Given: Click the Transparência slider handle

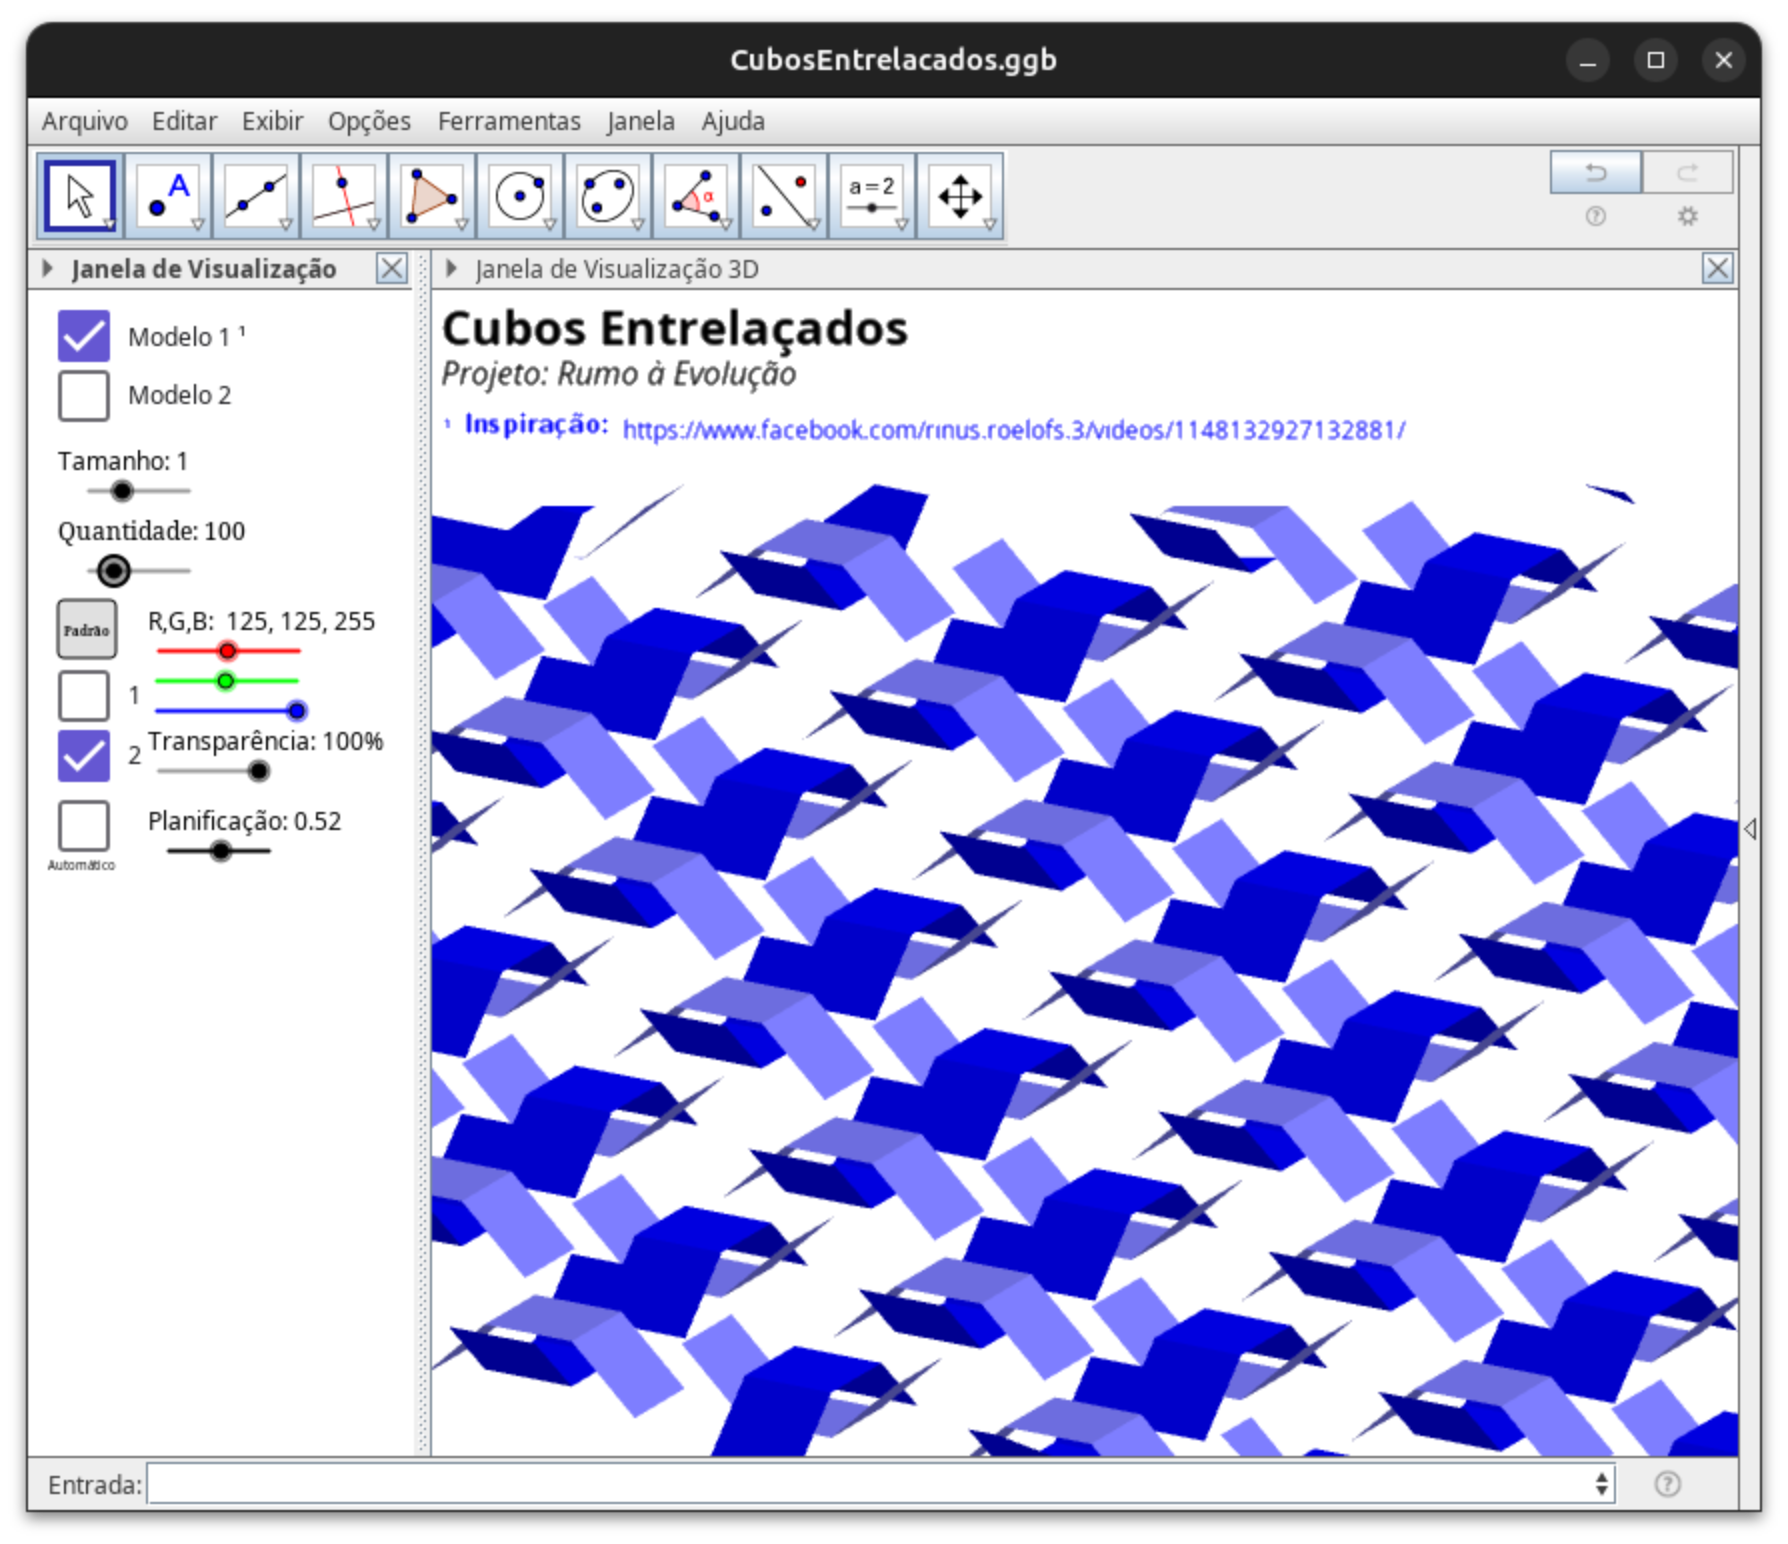Looking at the screenshot, I should (258, 771).
